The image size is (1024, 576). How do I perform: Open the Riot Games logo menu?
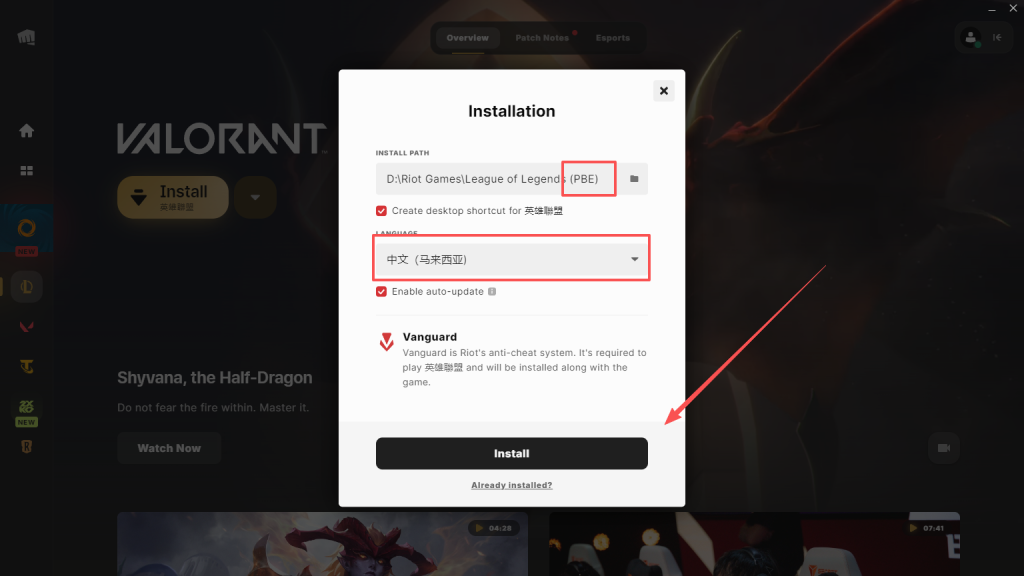(x=26, y=37)
